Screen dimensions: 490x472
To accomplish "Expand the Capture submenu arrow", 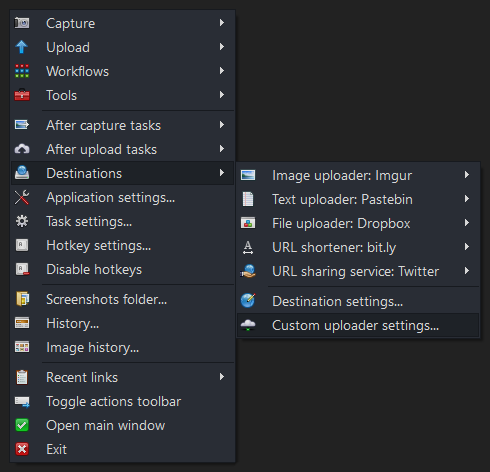I will pos(222,23).
